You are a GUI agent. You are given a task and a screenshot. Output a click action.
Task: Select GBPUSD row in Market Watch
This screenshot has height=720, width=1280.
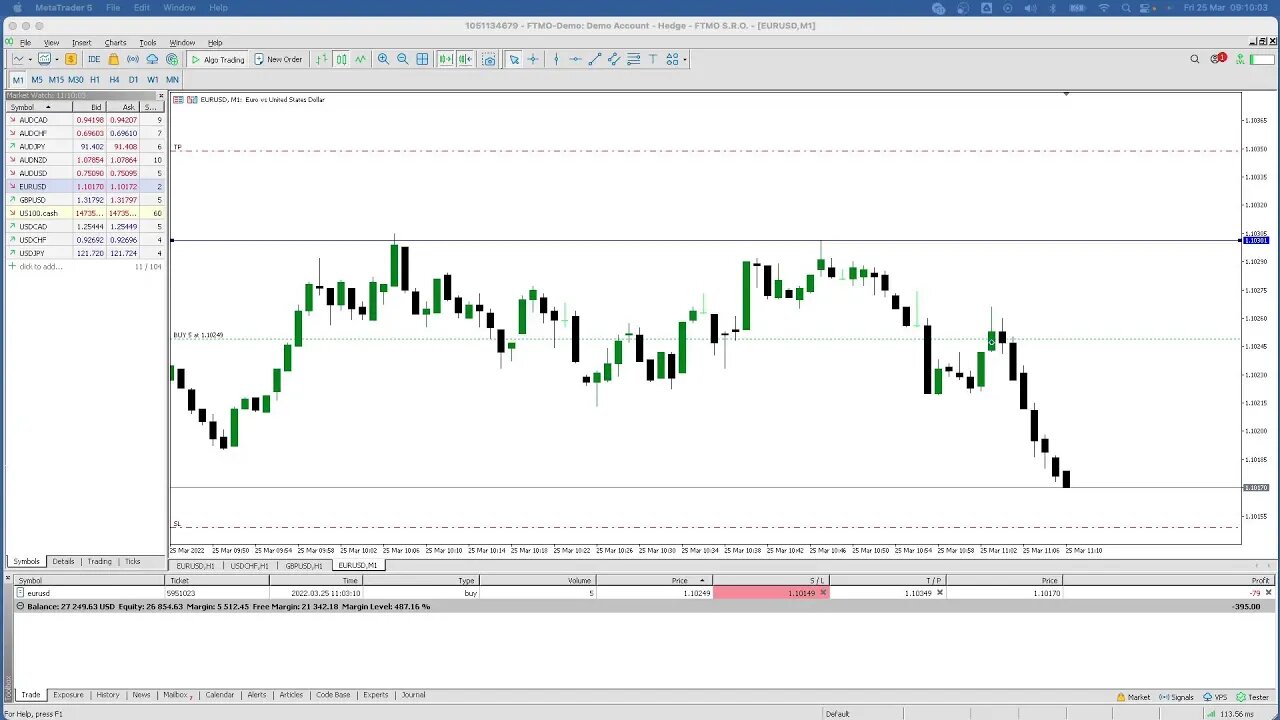pos(85,200)
